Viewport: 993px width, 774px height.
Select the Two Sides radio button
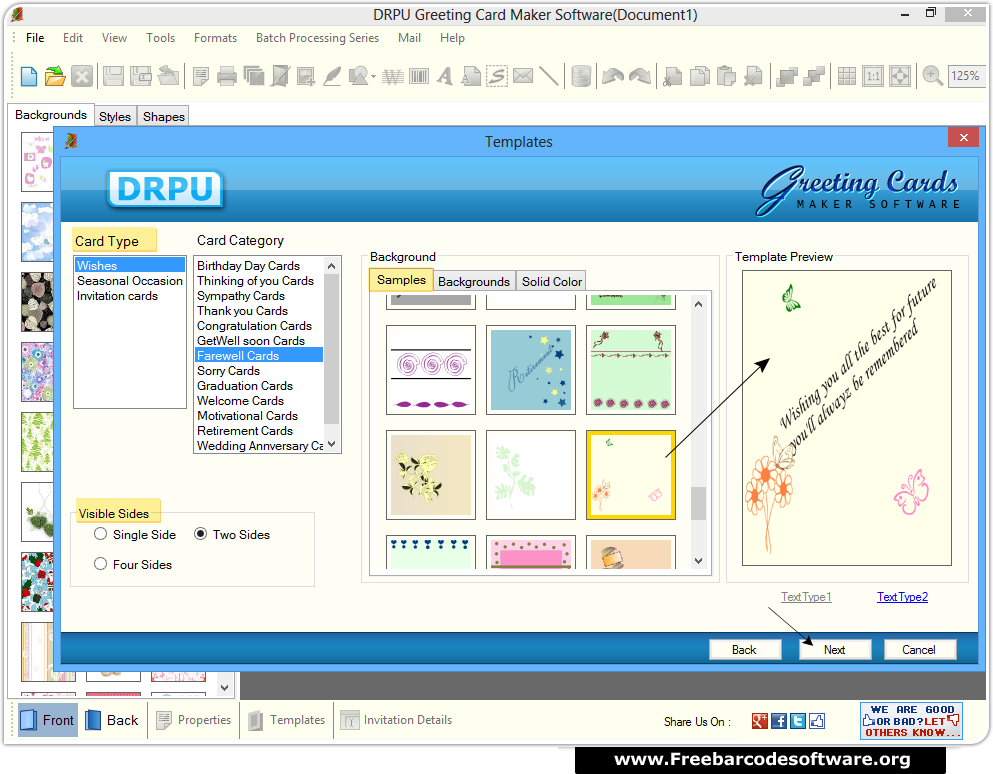coord(200,534)
